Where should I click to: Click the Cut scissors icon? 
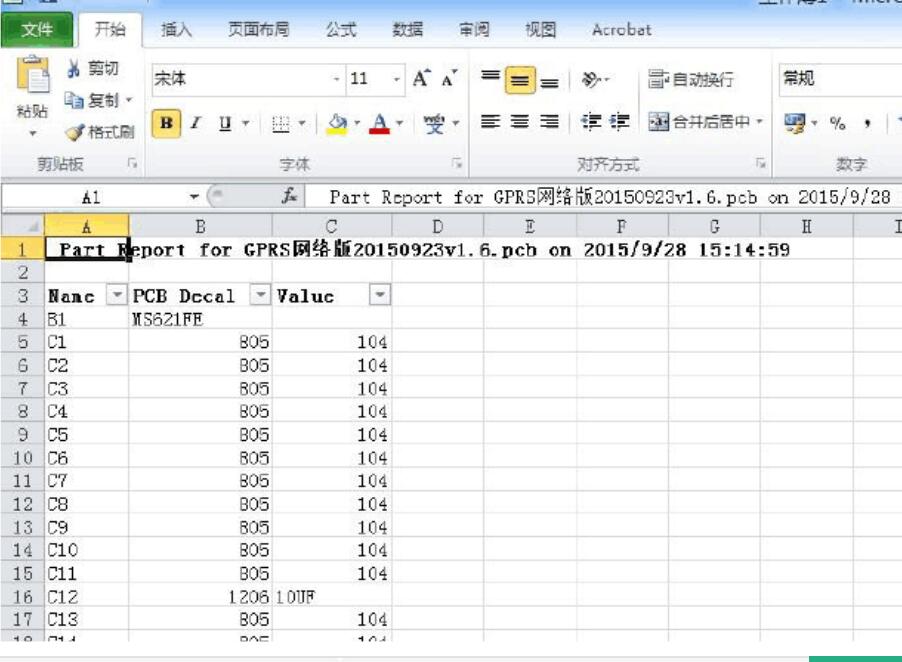point(74,68)
